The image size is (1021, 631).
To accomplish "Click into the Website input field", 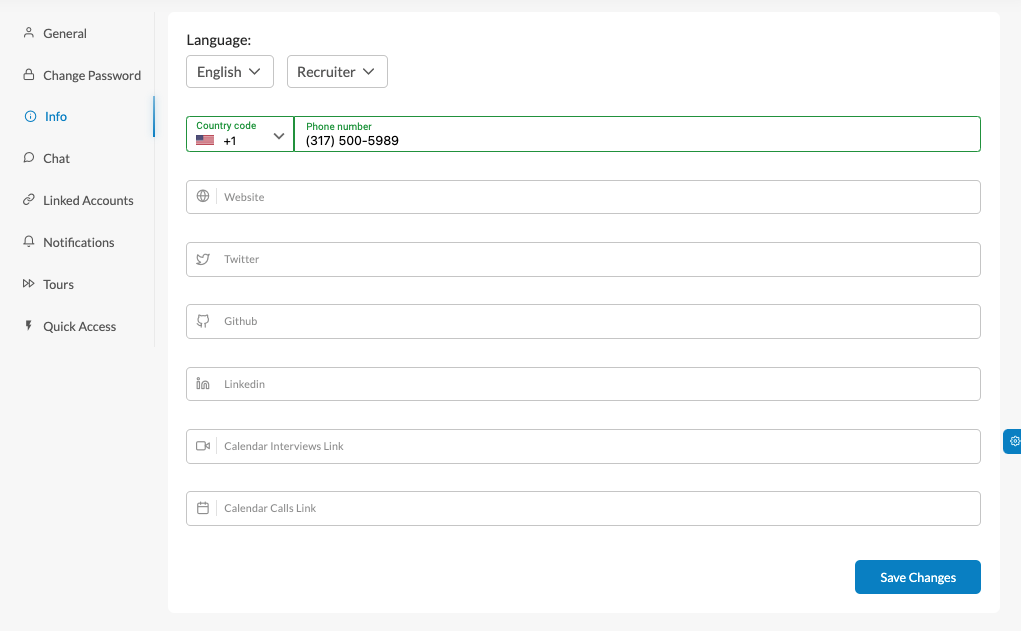I will click(x=583, y=197).
